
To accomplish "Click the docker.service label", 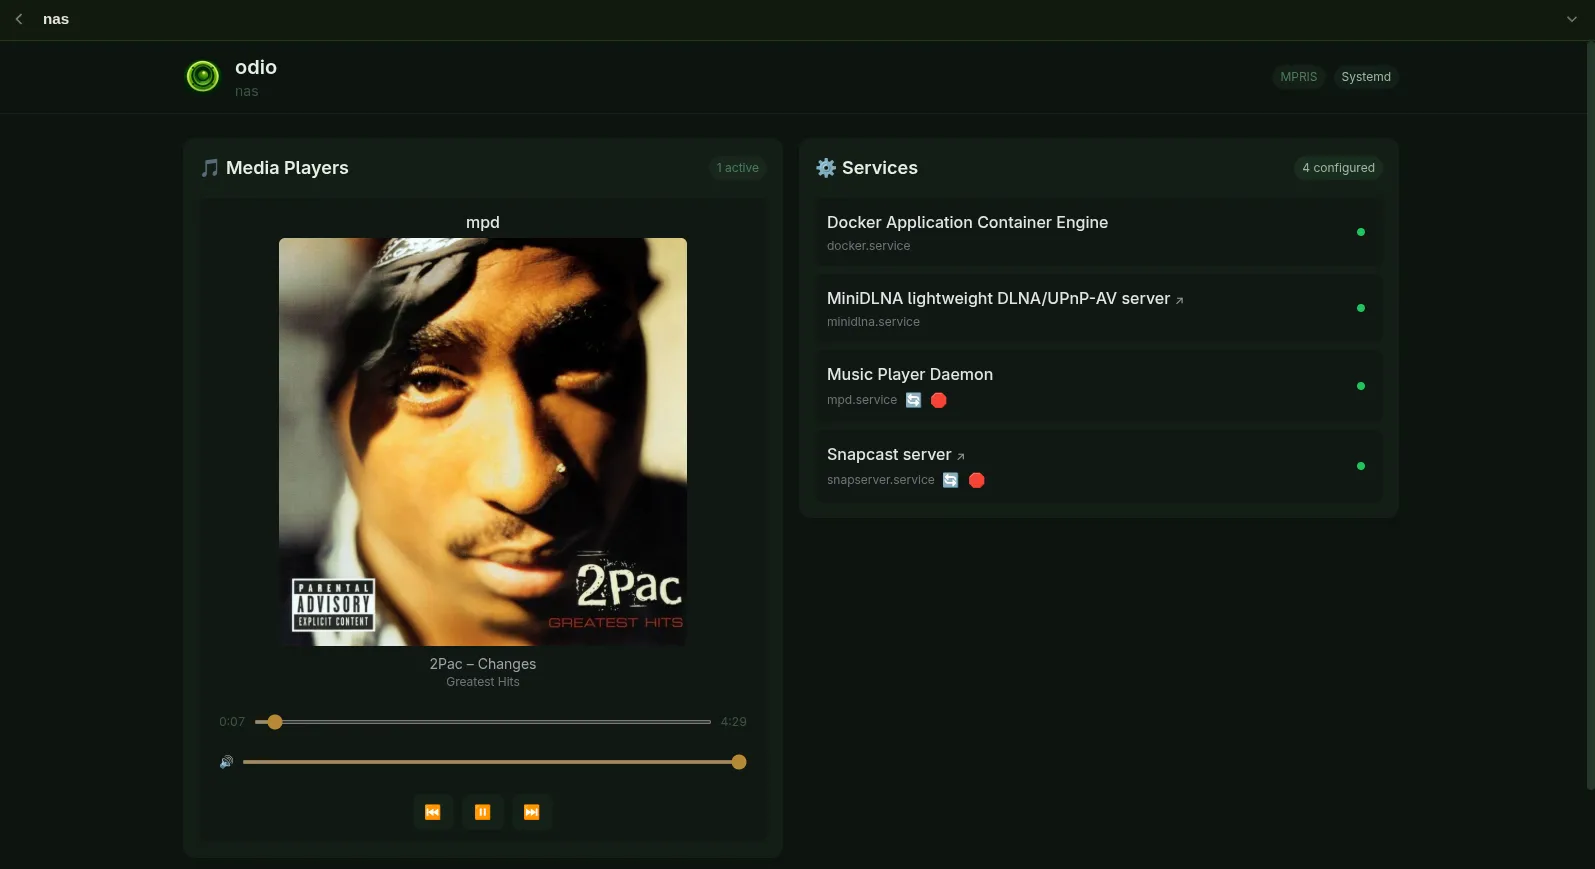I will [x=868, y=246].
